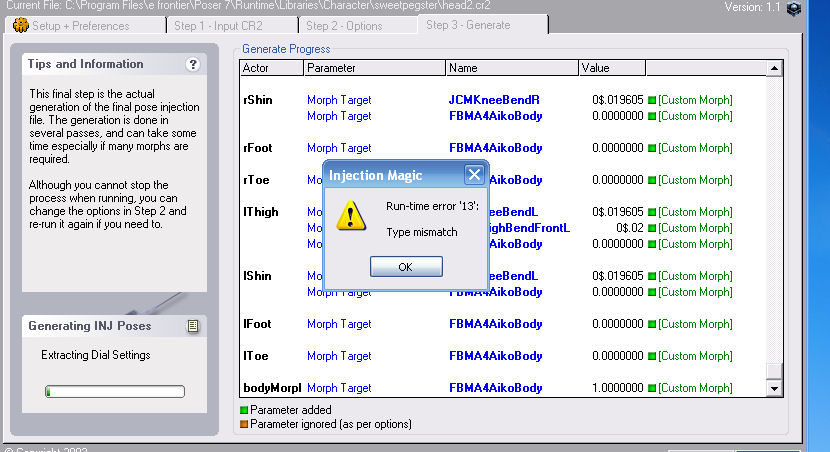Click the Actor column header
Viewport: 830px width, 452px height.
point(271,68)
